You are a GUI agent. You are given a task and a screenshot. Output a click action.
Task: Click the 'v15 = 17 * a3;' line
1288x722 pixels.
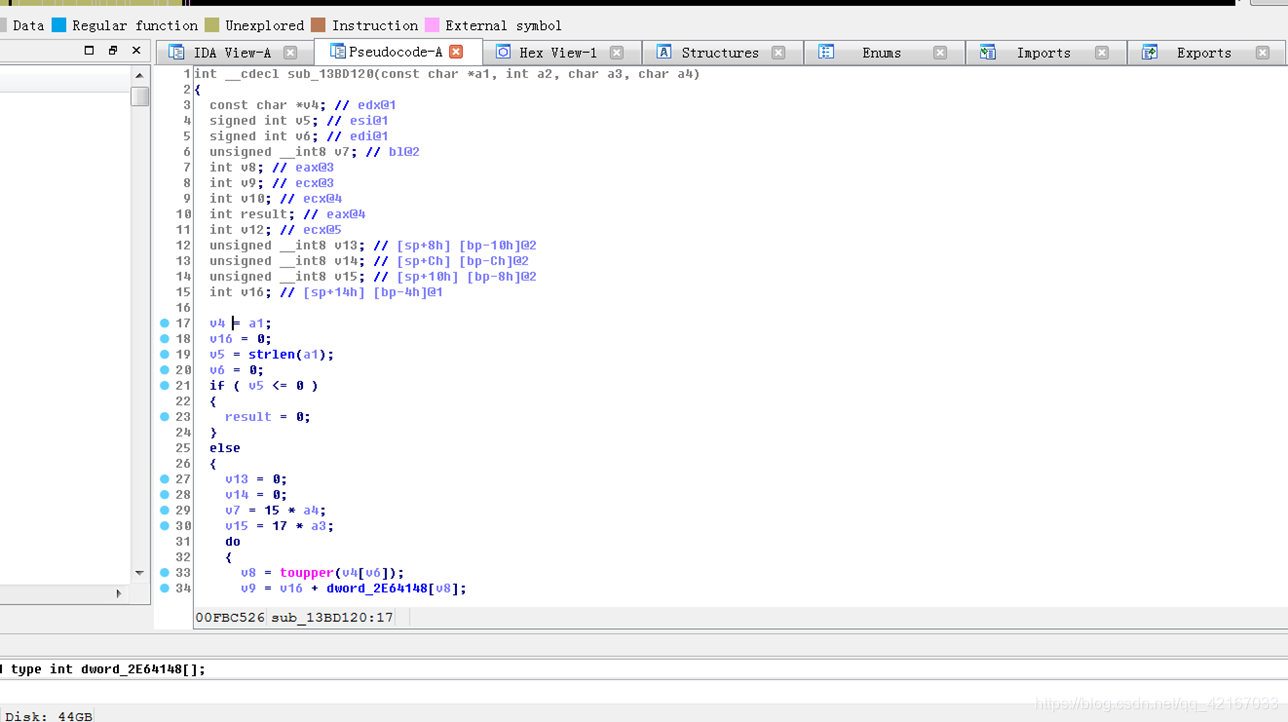click(279, 526)
